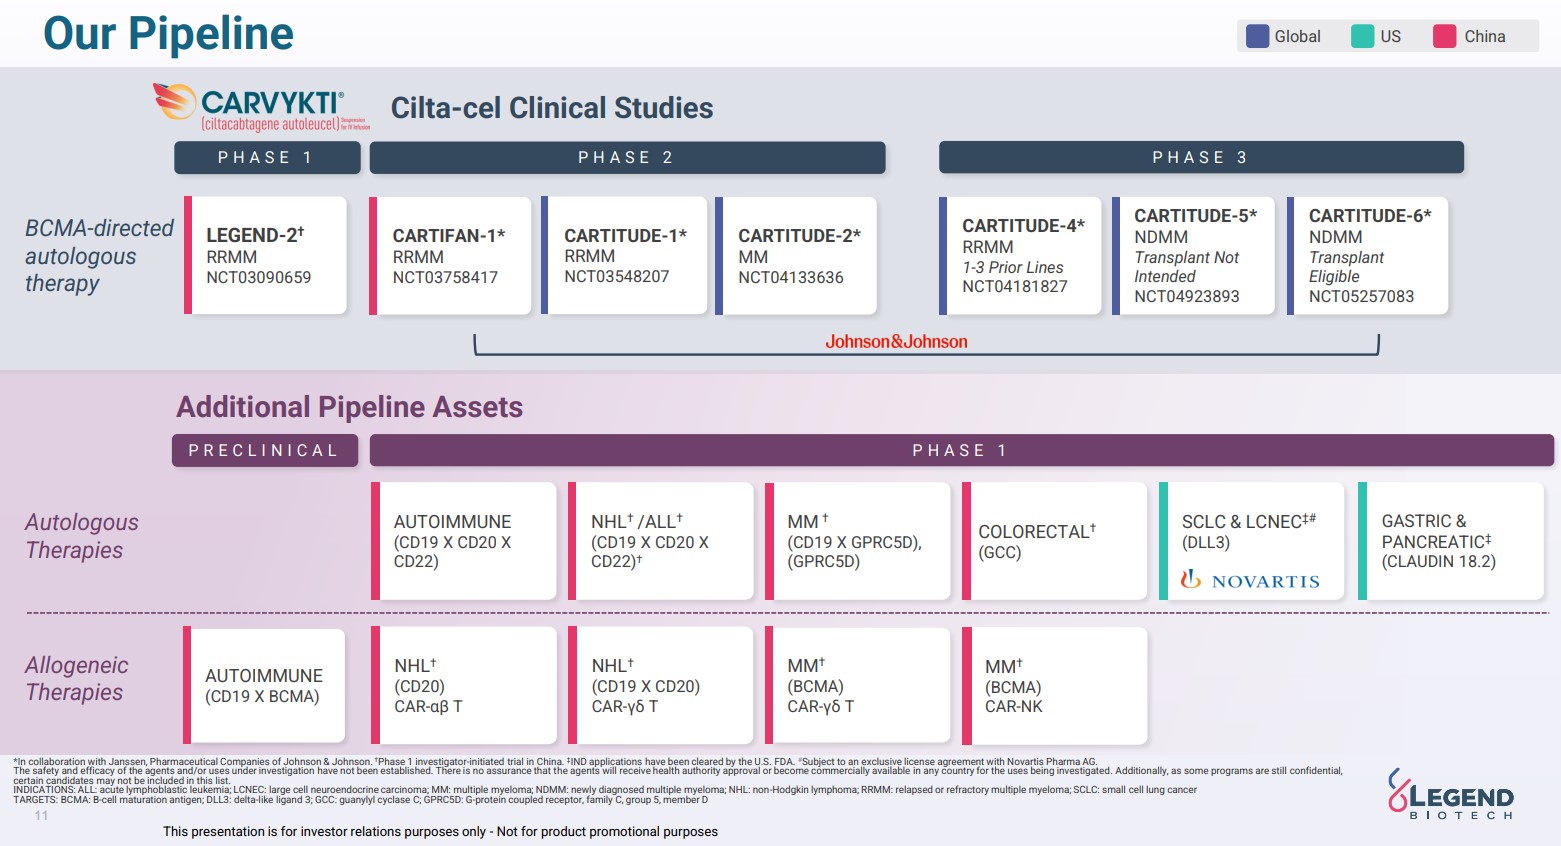Image resolution: width=1561 pixels, height=846 pixels.
Task: Select the MM (BCMA) CAR-NK card
Action: click(1054, 686)
